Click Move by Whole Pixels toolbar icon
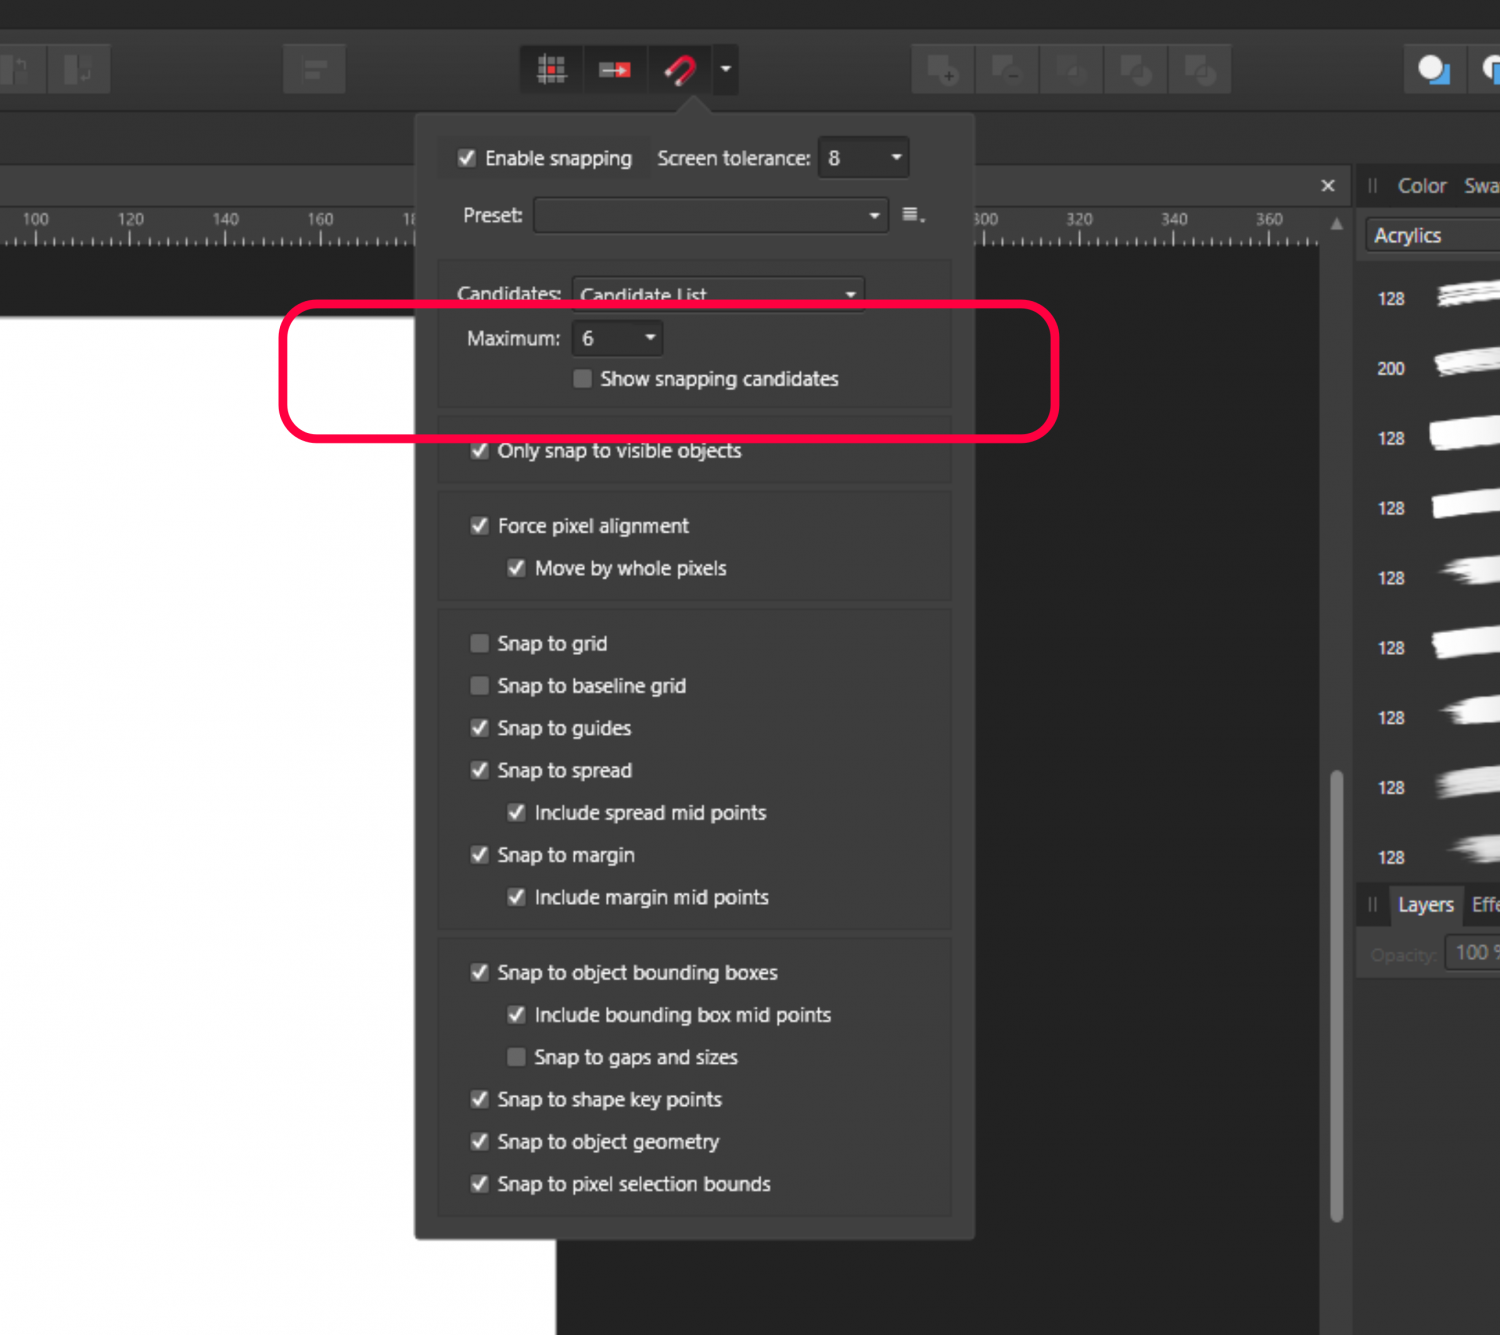The image size is (1500, 1335). (x=614, y=69)
